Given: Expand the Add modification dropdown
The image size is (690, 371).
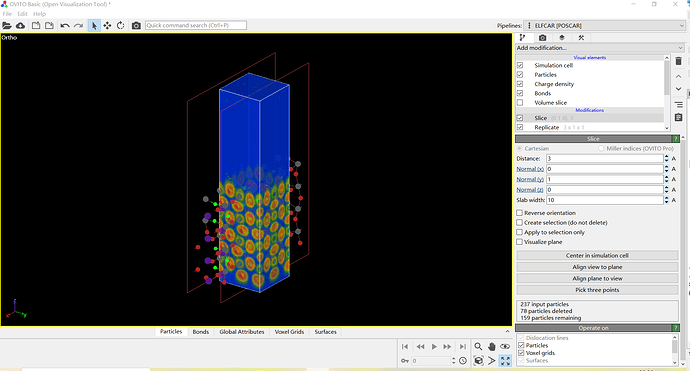Looking at the screenshot, I should pyautogui.click(x=600, y=48).
